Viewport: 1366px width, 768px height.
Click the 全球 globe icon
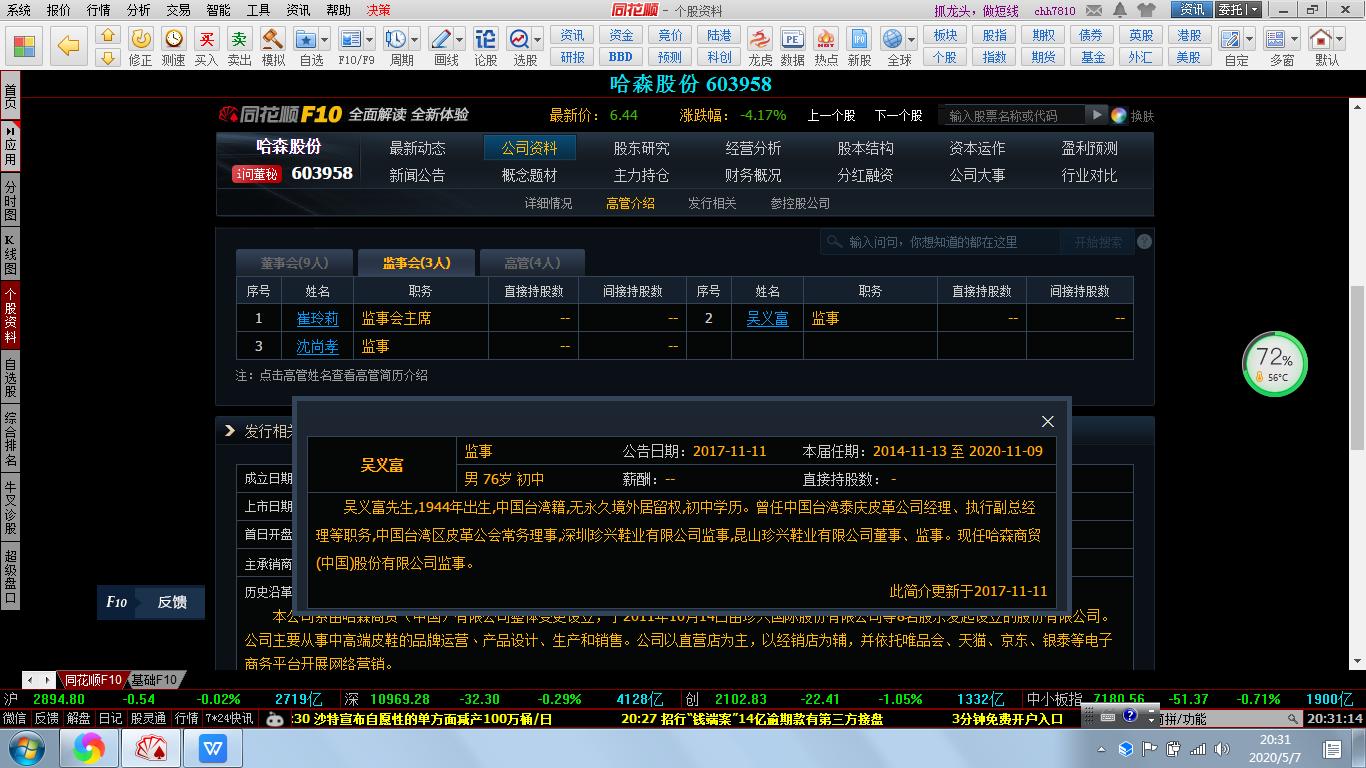tap(892, 39)
